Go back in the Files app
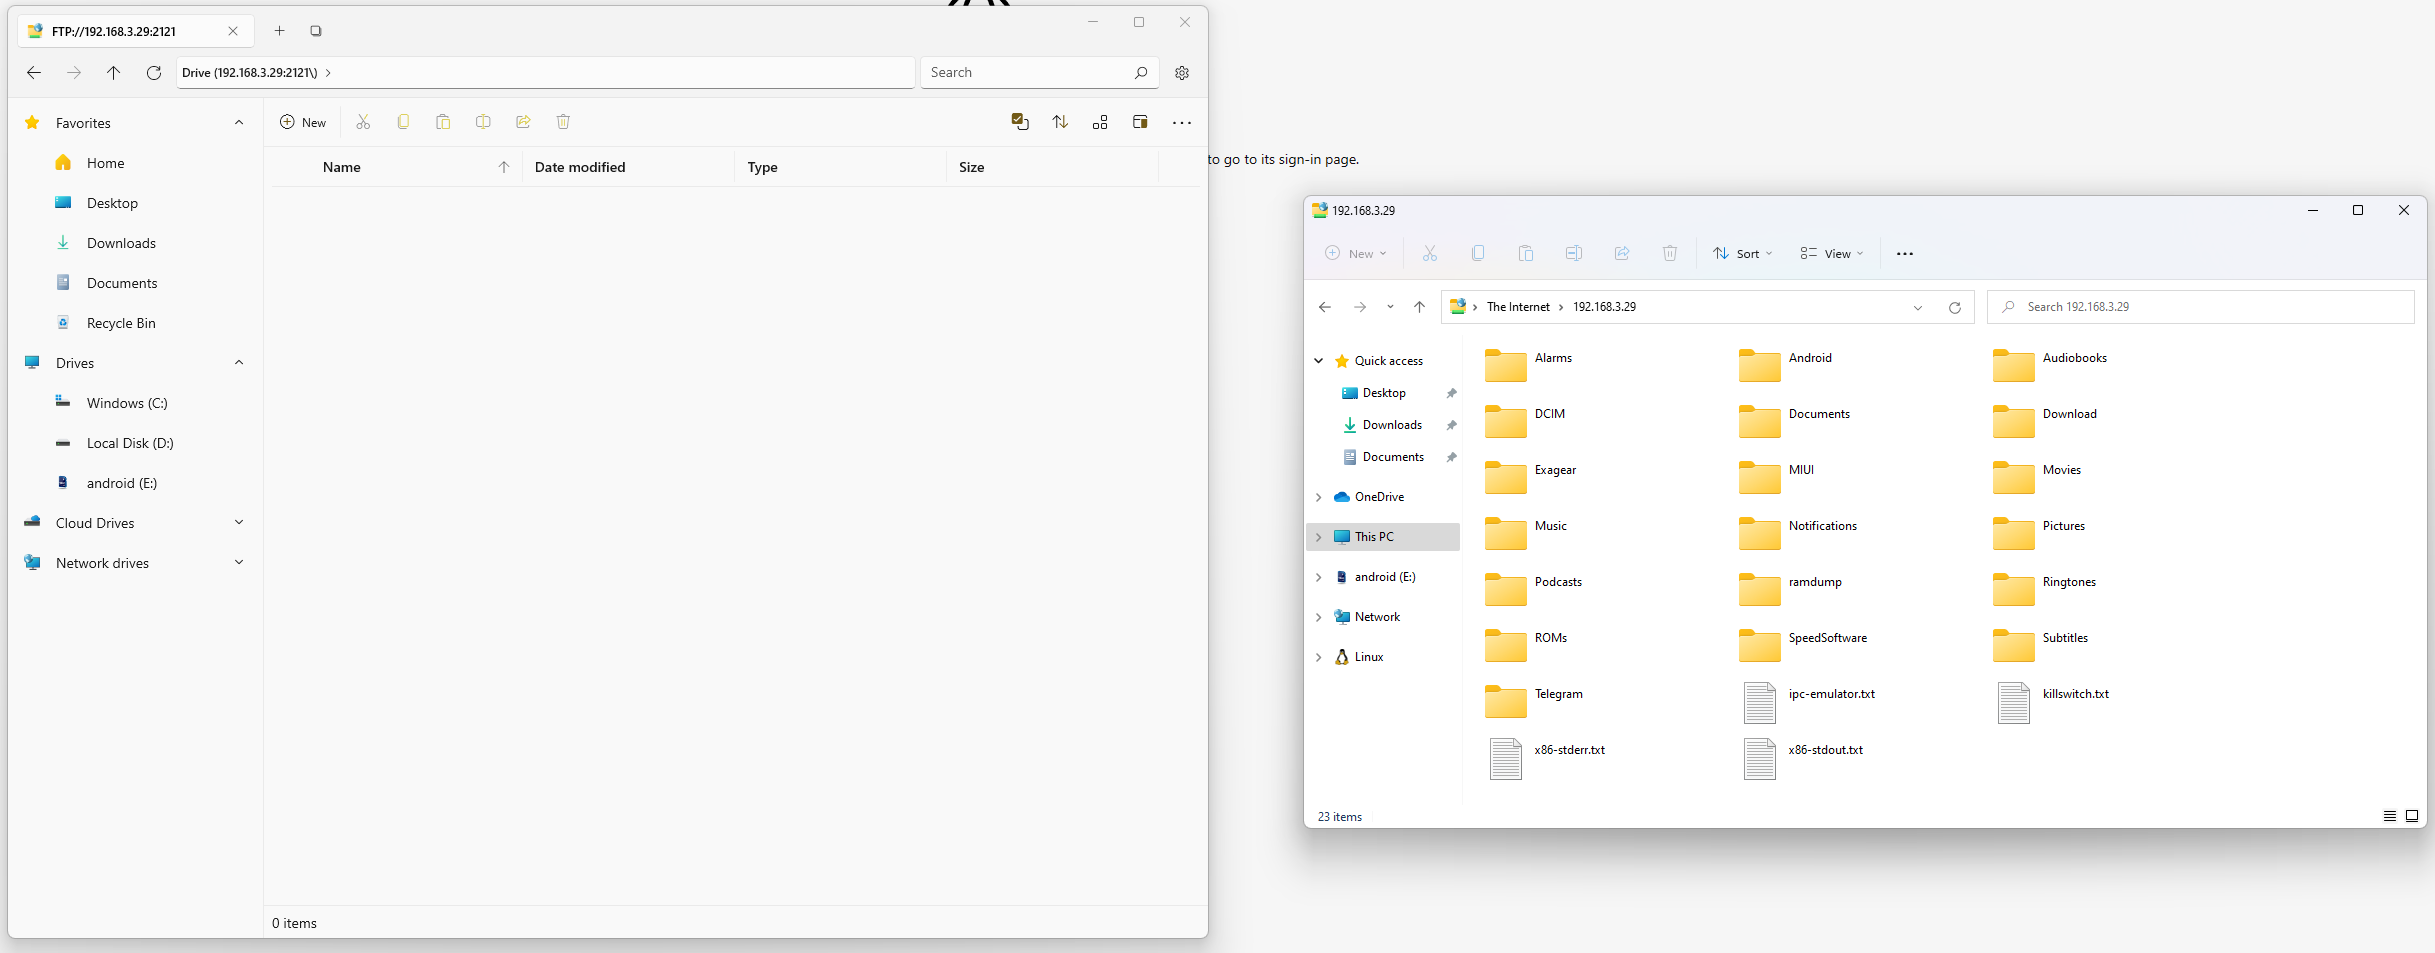This screenshot has height=953, width=2435. pos(34,73)
